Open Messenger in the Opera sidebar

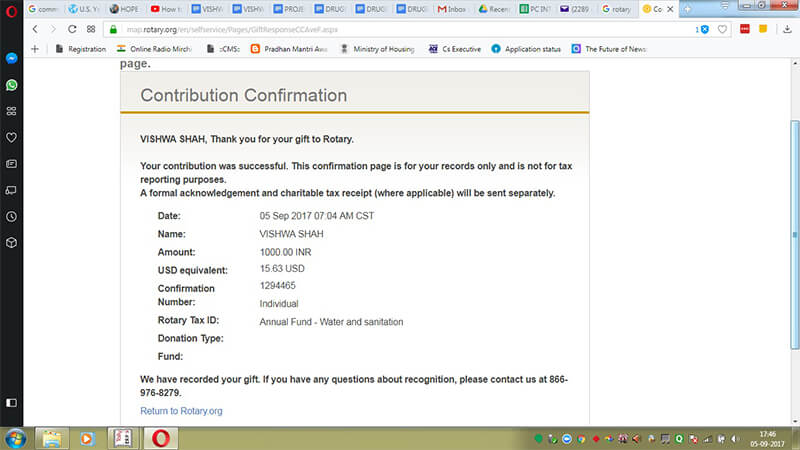(11, 58)
